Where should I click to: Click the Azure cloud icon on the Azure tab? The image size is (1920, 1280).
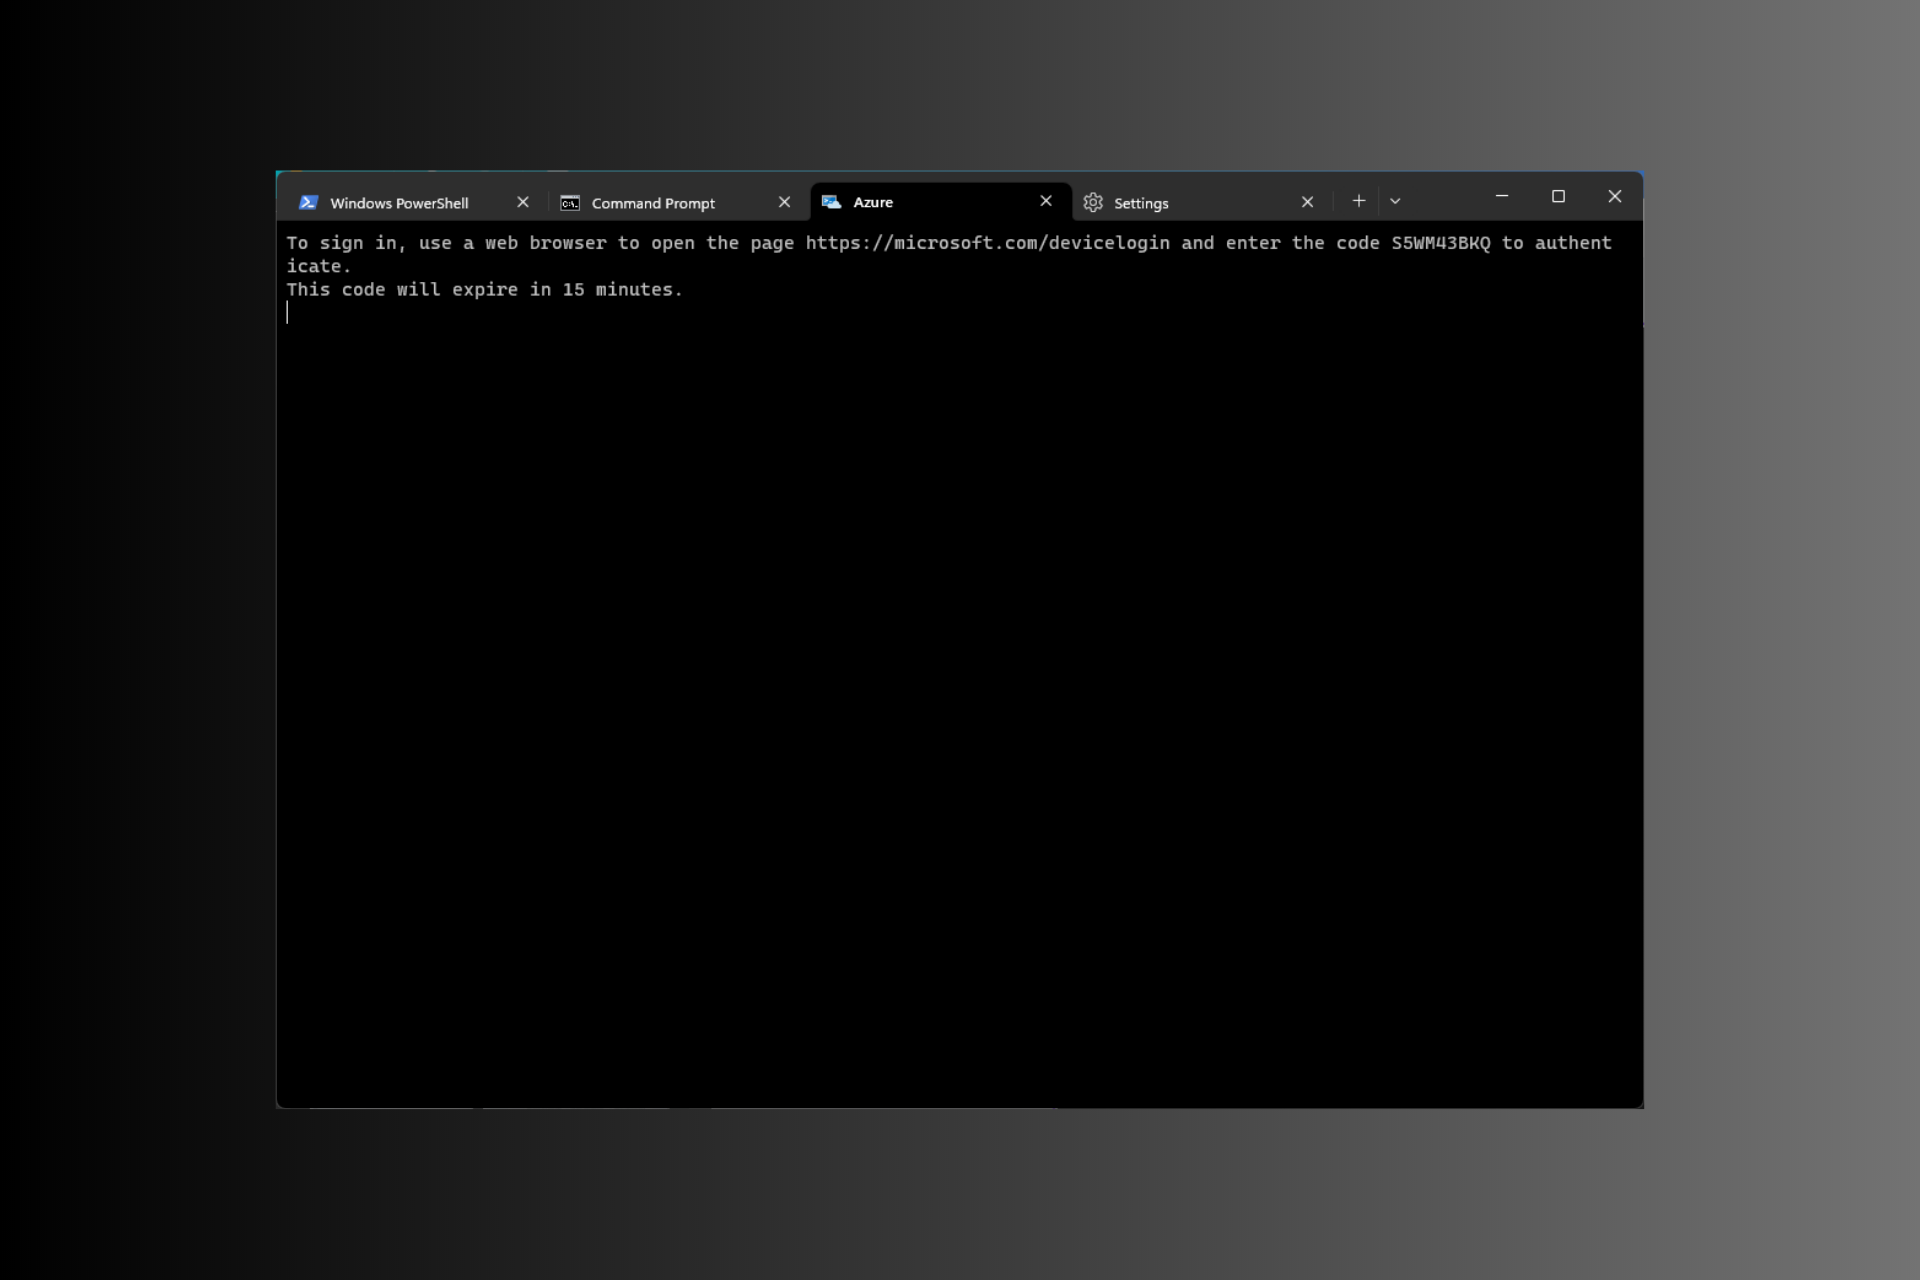(831, 202)
